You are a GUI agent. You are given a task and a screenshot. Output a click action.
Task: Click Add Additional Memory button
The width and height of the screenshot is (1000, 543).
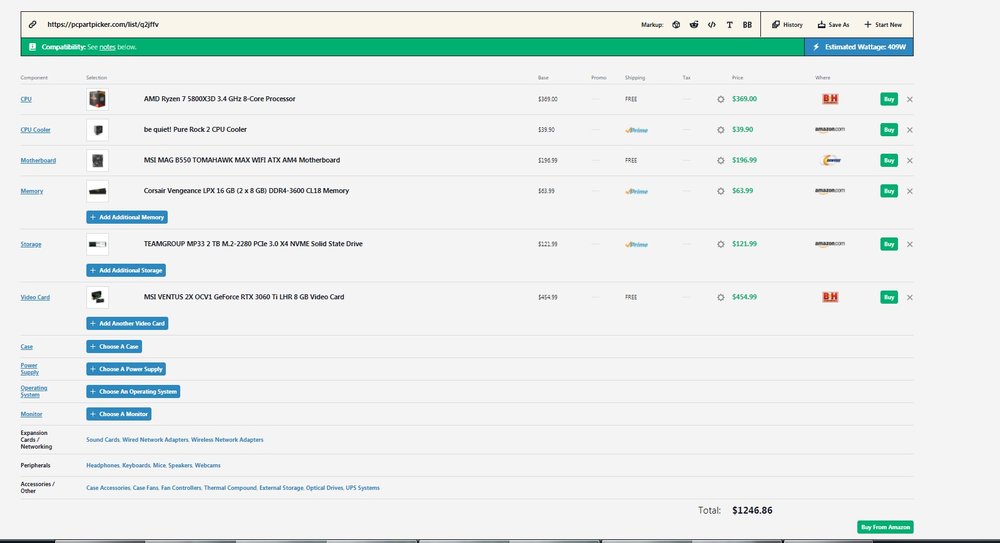(x=127, y=217)
